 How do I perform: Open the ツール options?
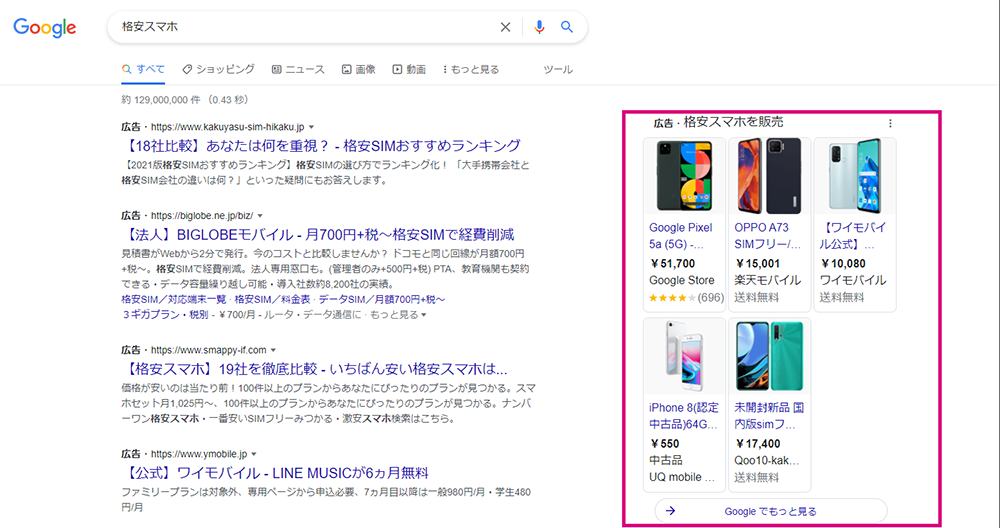[x=558, y=70]
